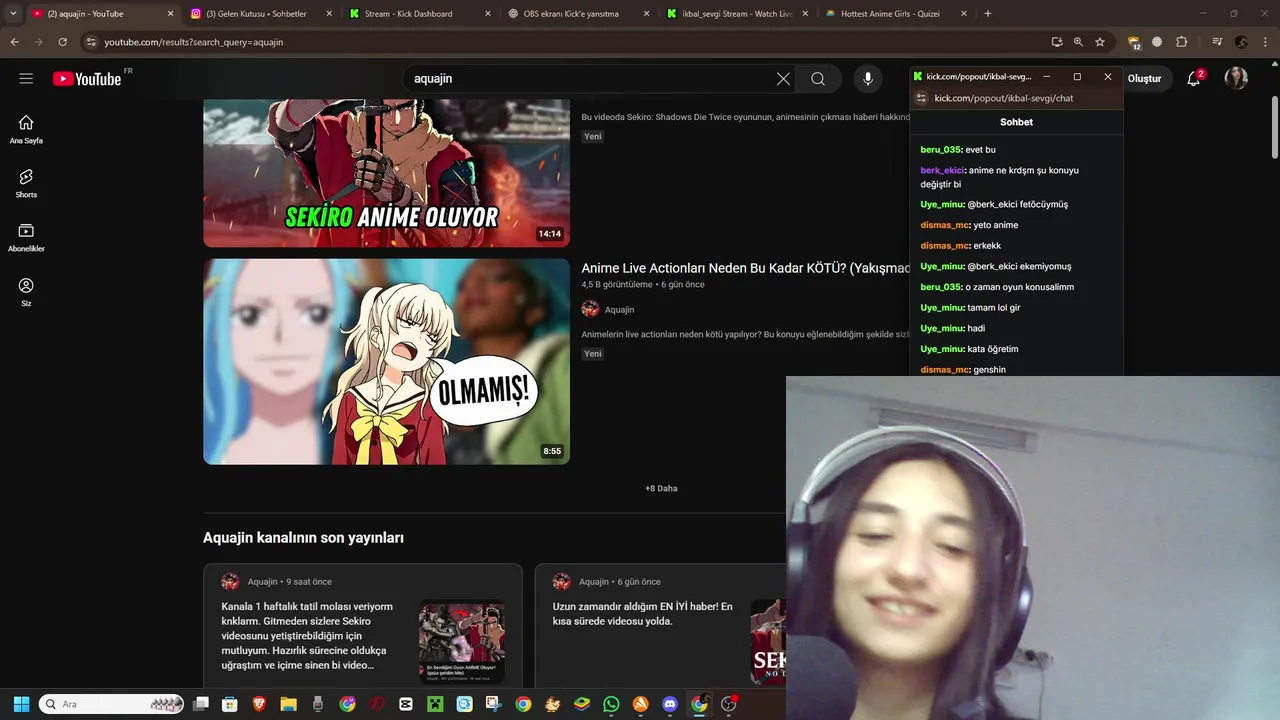The image size is (1280, 720).
Task: Open the YouTube hamburger guide menu
Action: point(26,78)
